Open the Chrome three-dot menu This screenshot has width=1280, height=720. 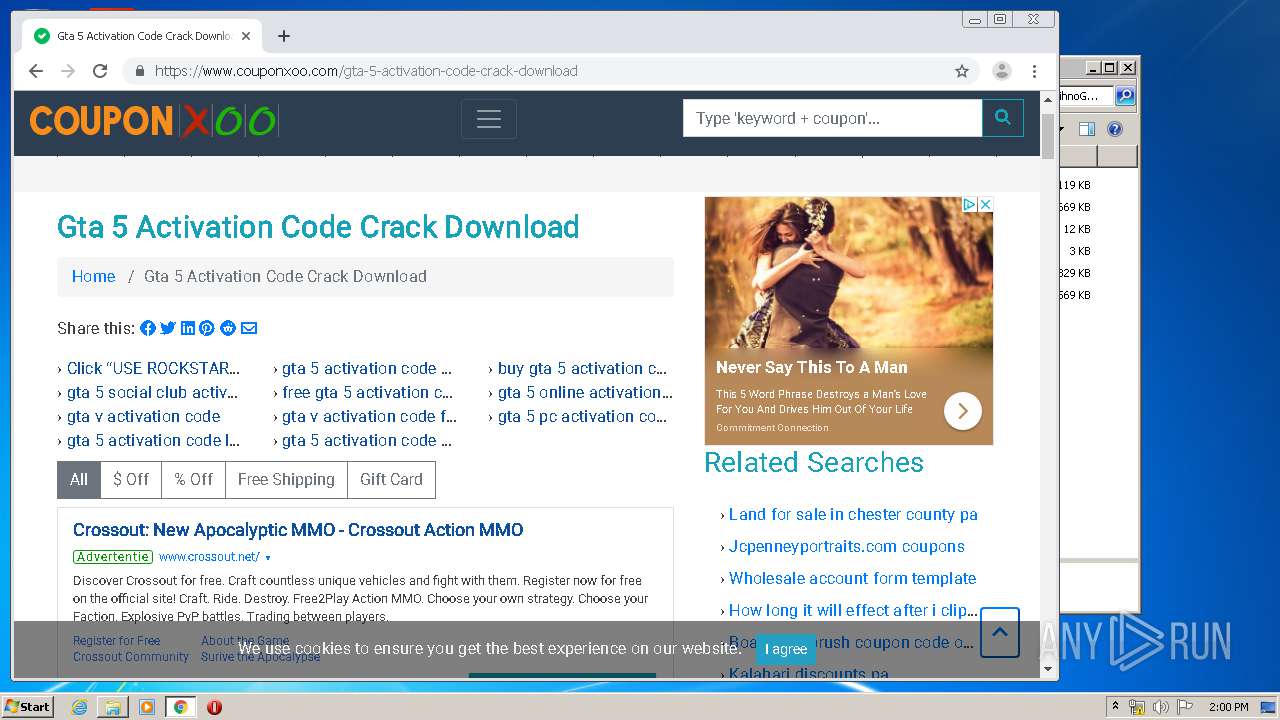(1034, 71)
